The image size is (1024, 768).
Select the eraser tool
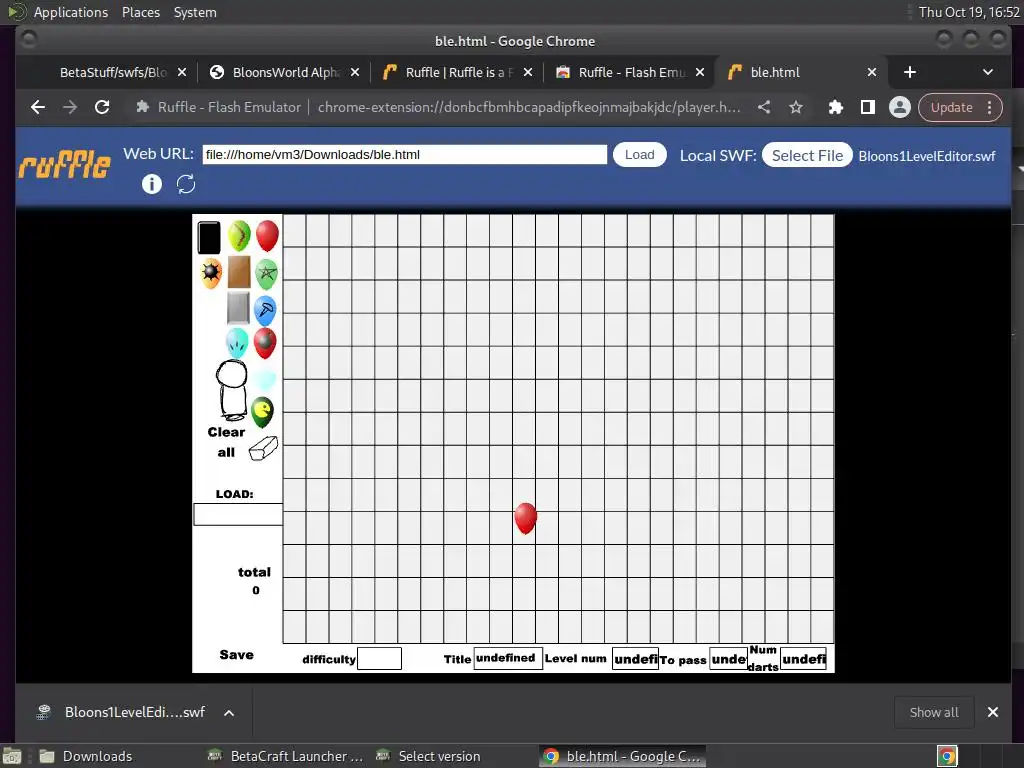click(x=263, y=449)
